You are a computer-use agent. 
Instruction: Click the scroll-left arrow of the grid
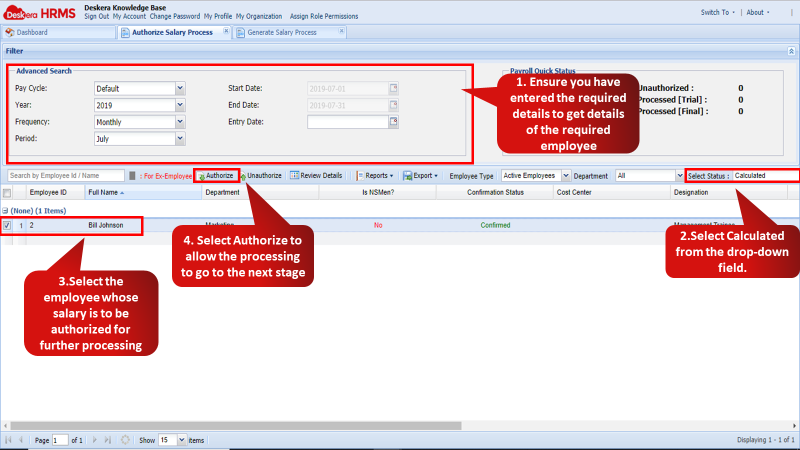coord(5,426)
